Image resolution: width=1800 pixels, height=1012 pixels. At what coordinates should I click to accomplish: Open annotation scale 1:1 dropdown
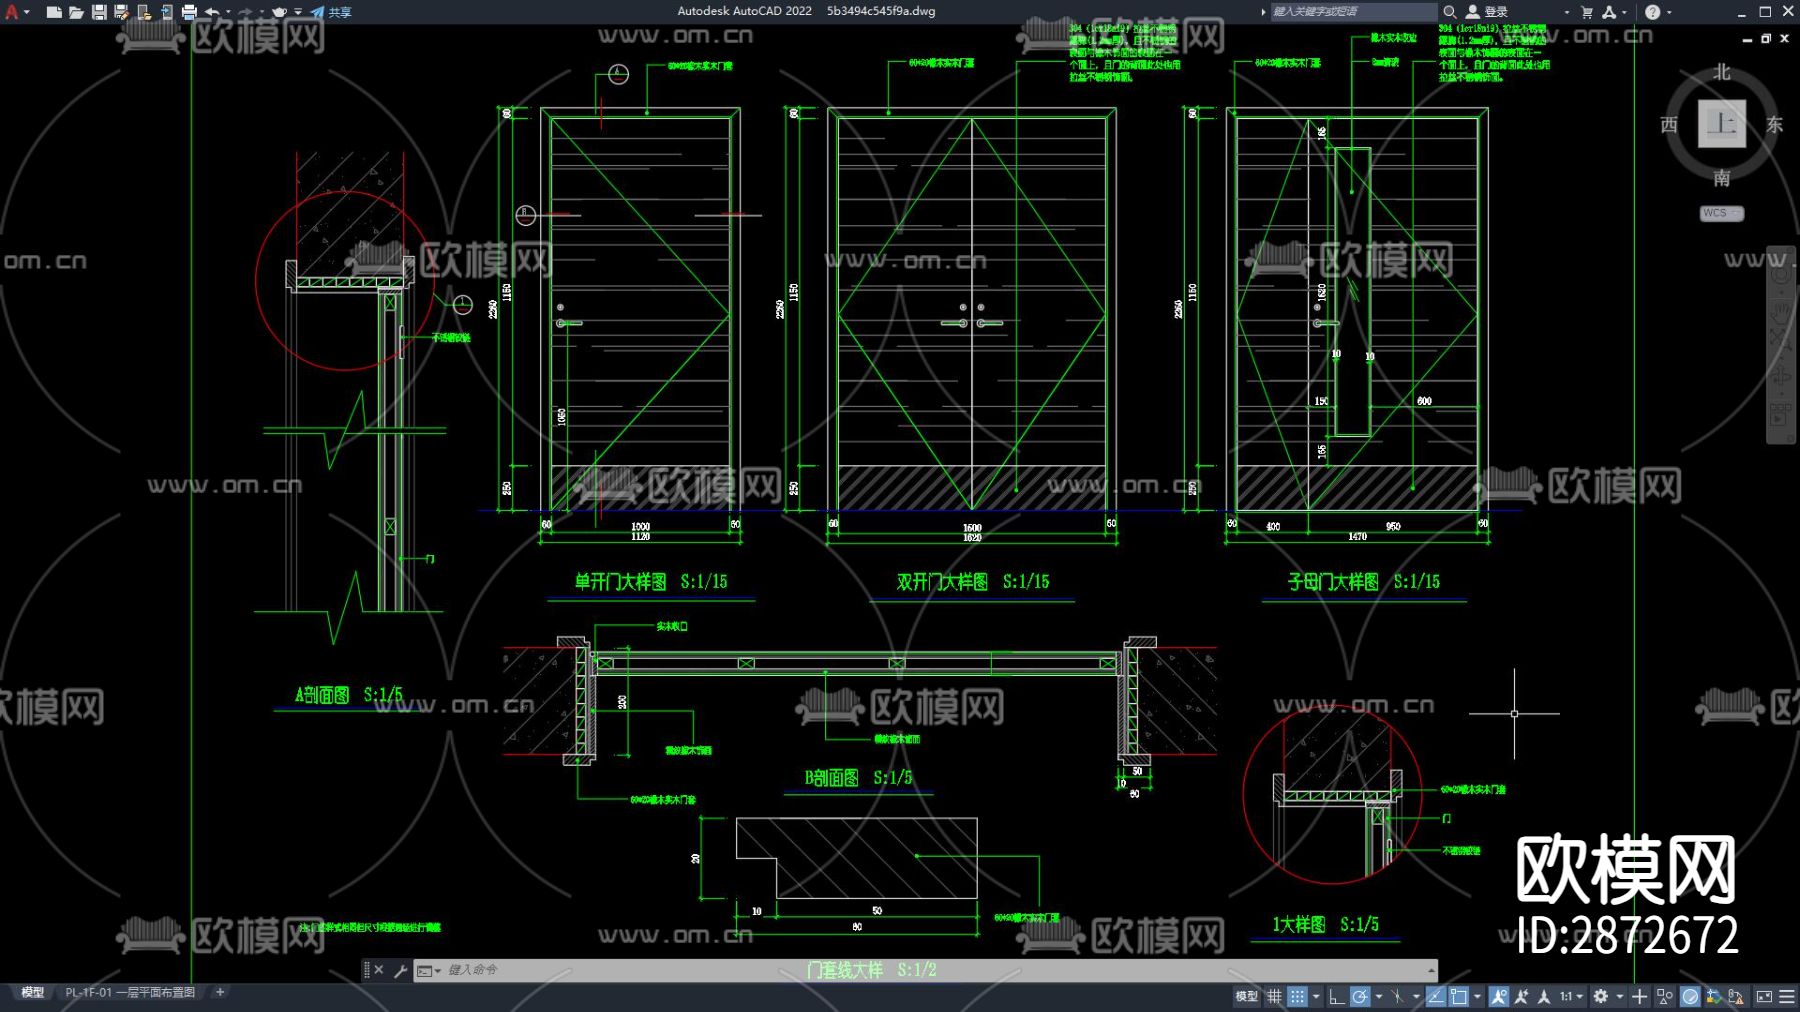point(1572,997)
